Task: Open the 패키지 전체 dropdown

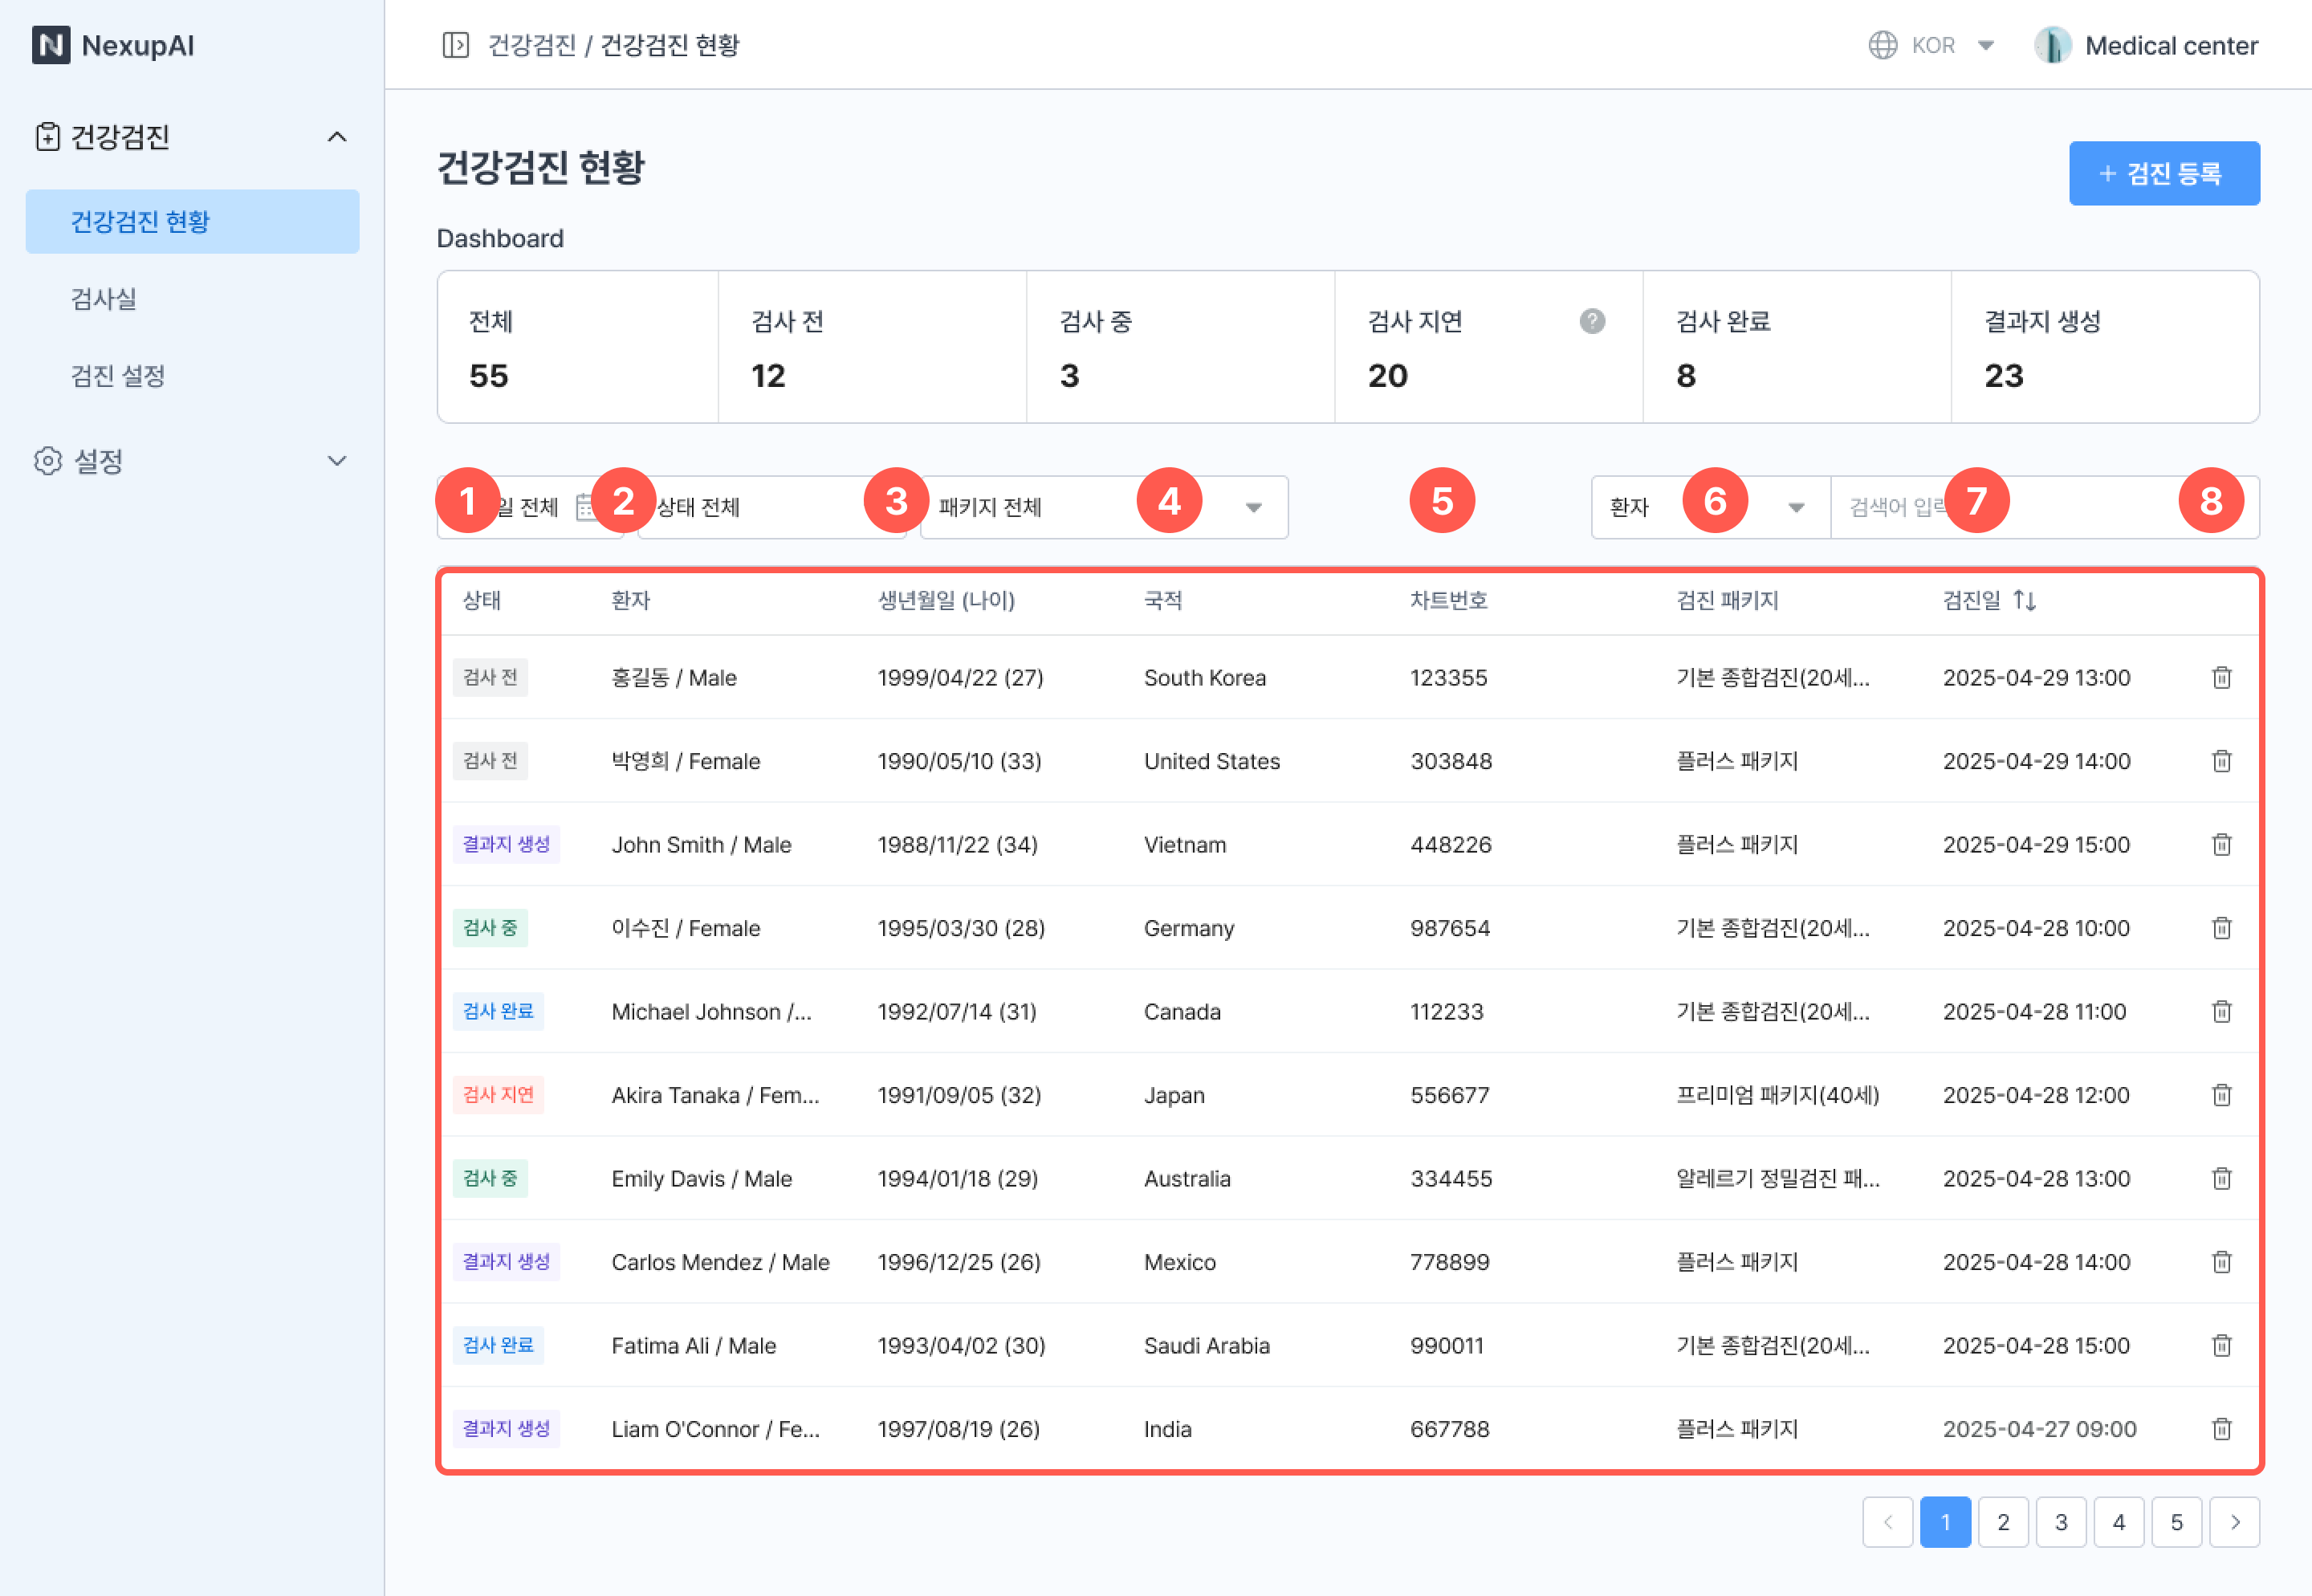Action: [x=1252, y=507]
